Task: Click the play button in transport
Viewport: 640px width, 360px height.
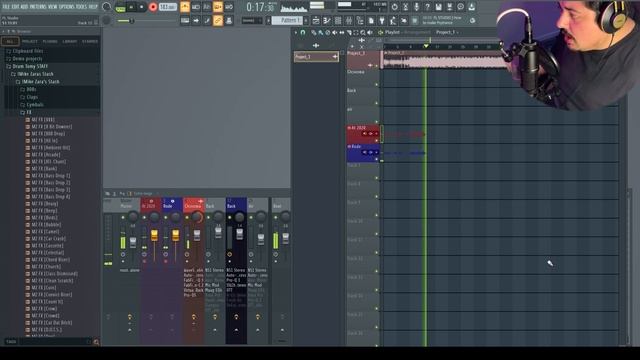Action: click(131, 7)
